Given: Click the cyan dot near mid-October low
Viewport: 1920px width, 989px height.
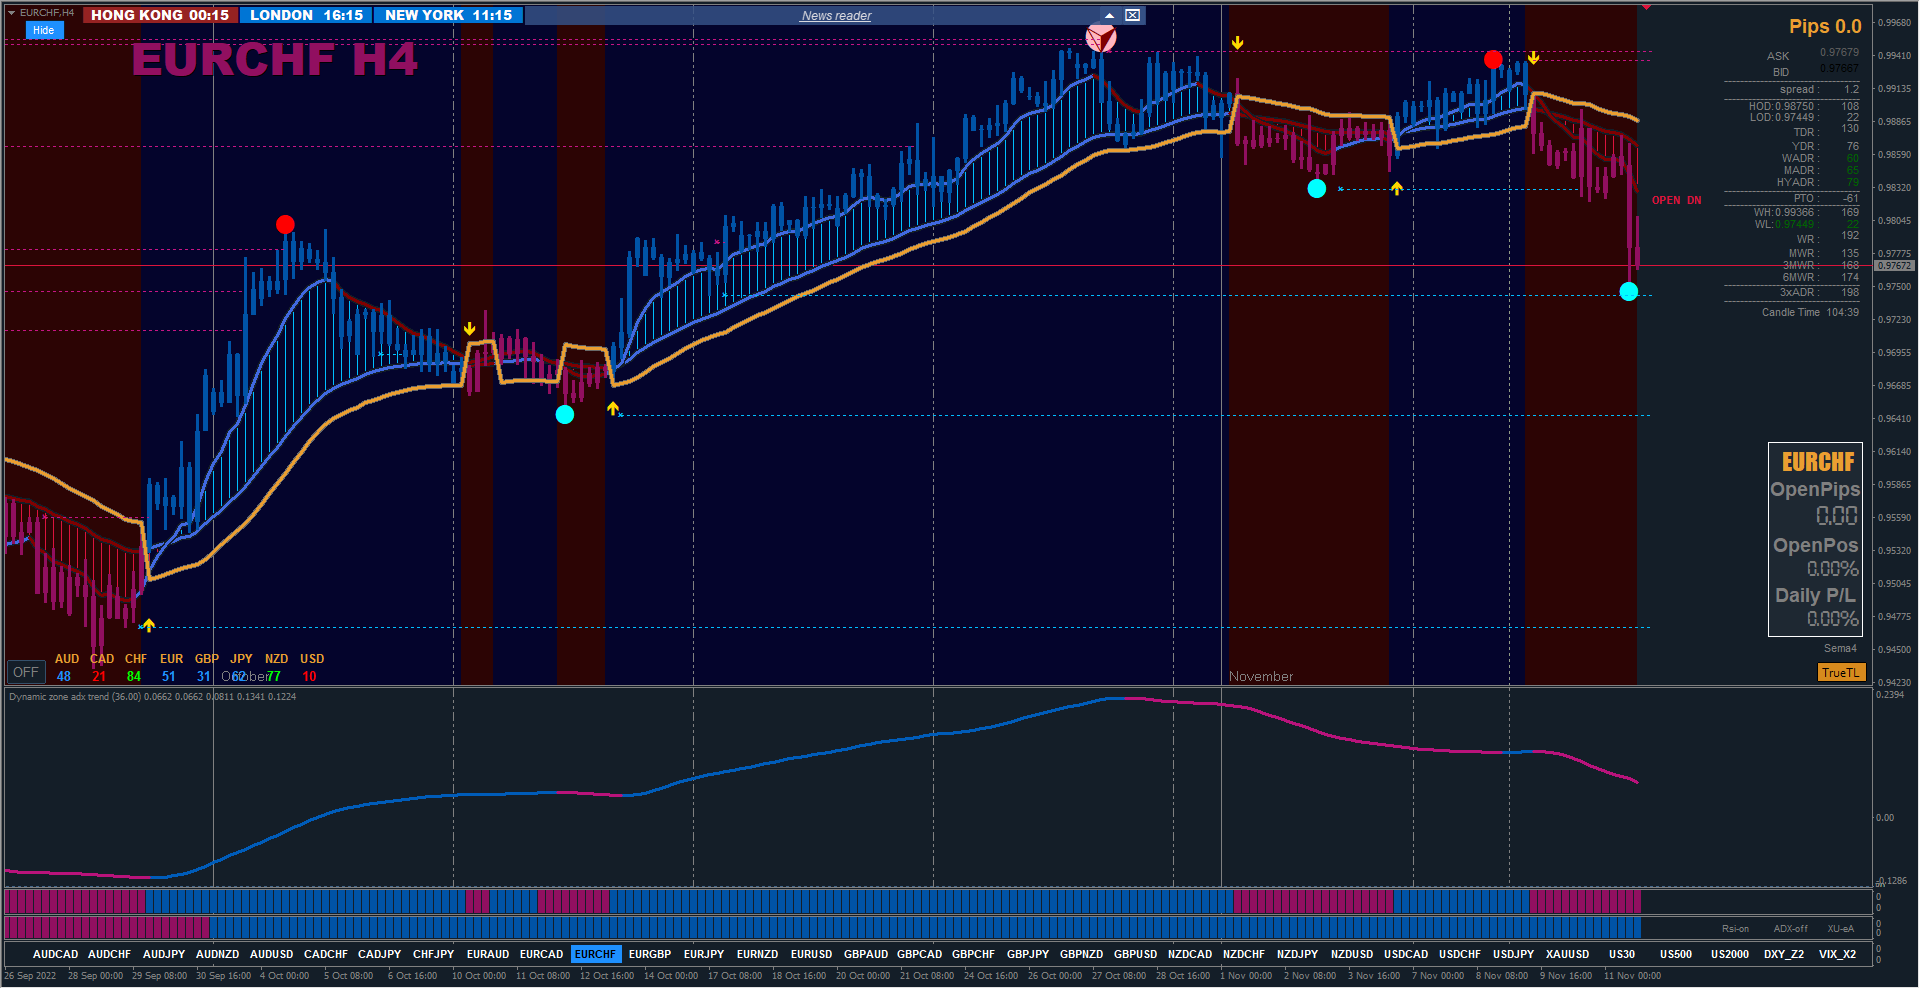Looking at the screenshot, I should click(565, 414).
